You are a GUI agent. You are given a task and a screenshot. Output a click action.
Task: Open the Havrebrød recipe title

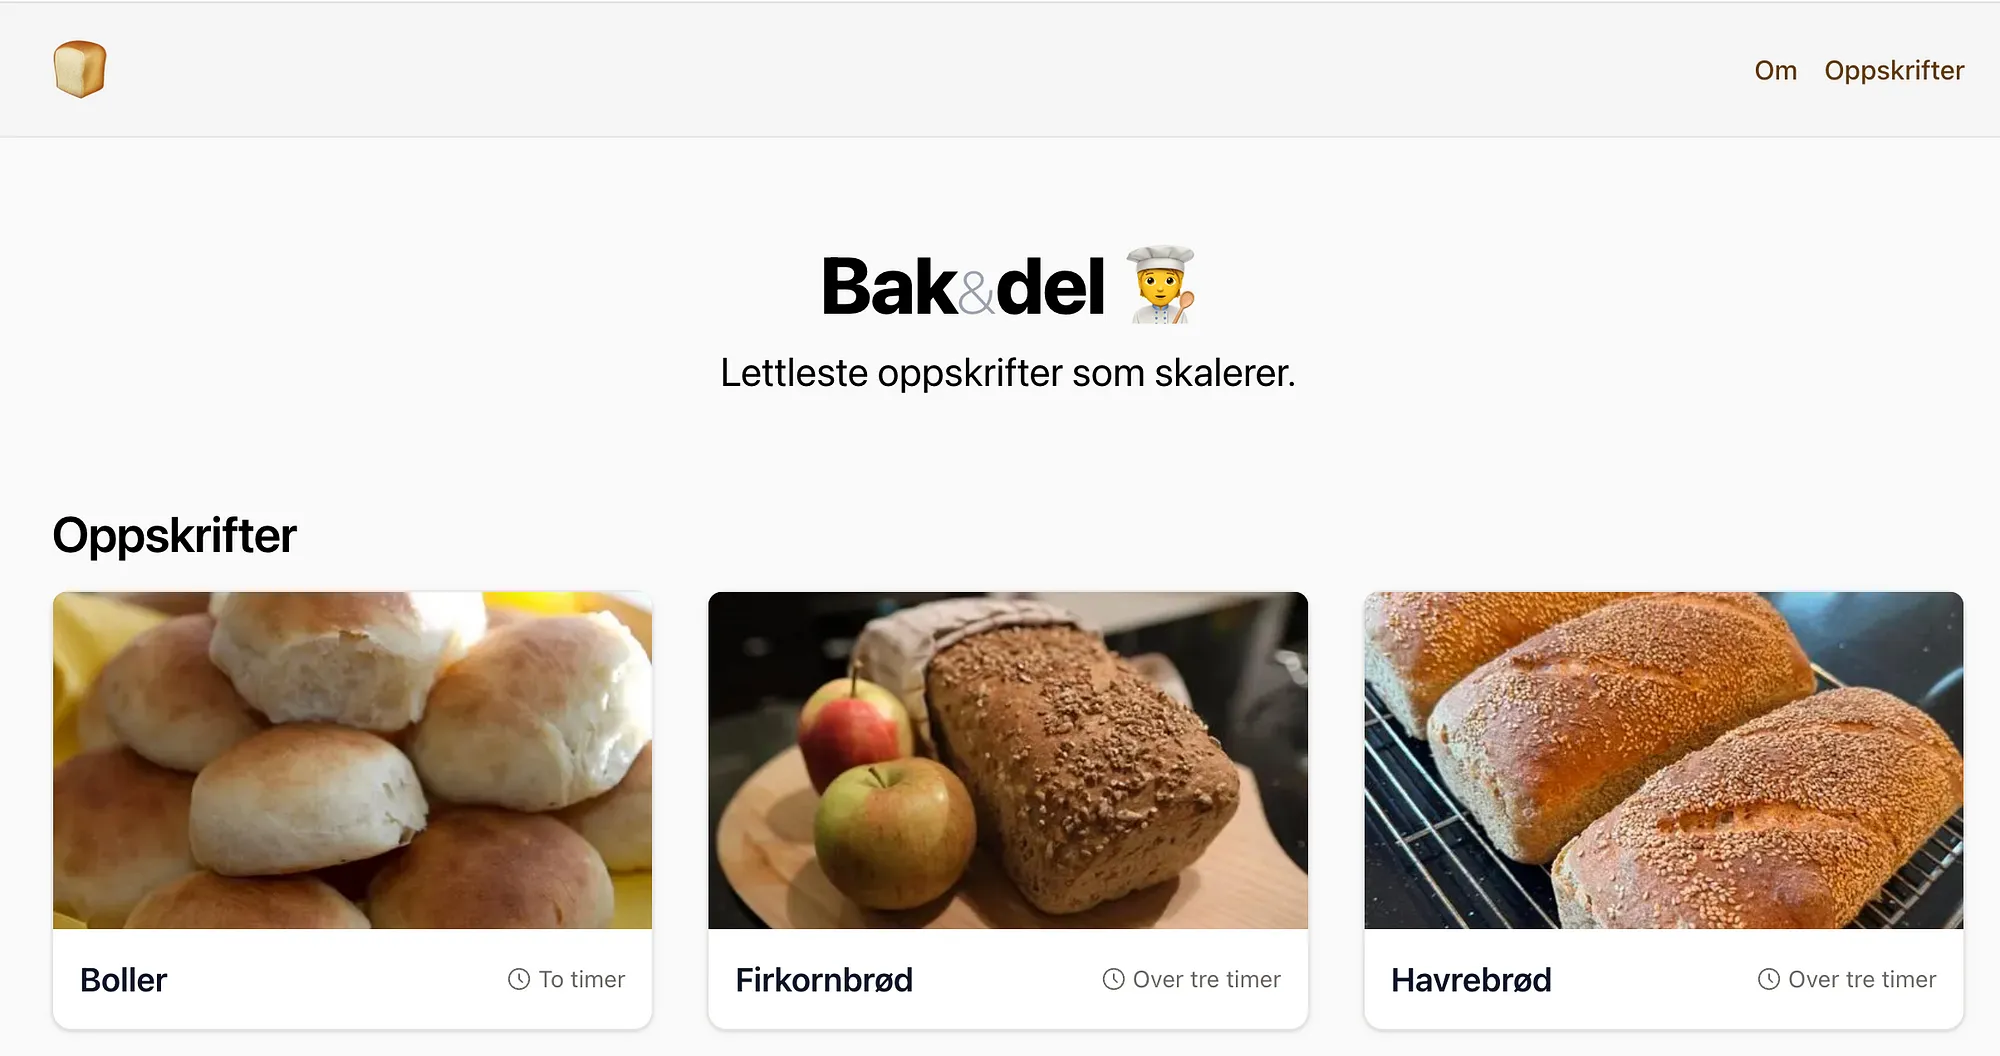point(1471,979)
